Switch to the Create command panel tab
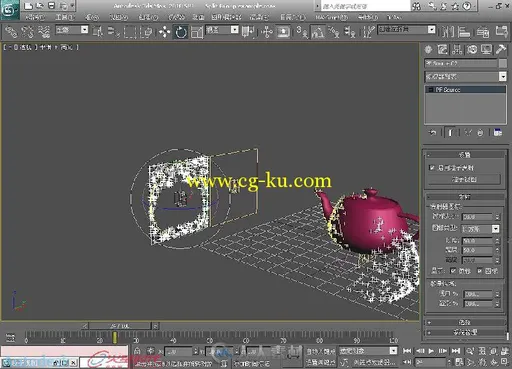Image resolution: width=512 pixels, height=369 pixels. [428, 50]
